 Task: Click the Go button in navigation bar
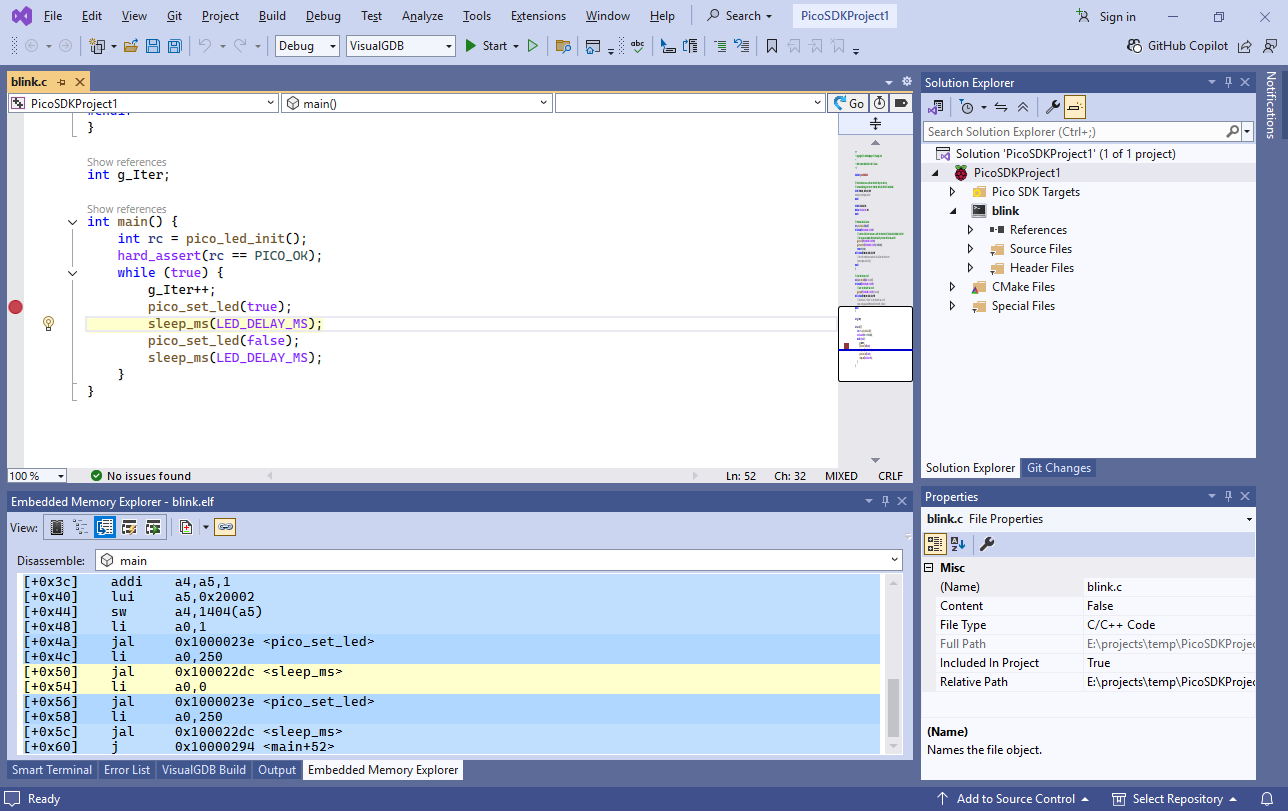tap(848, 103)
